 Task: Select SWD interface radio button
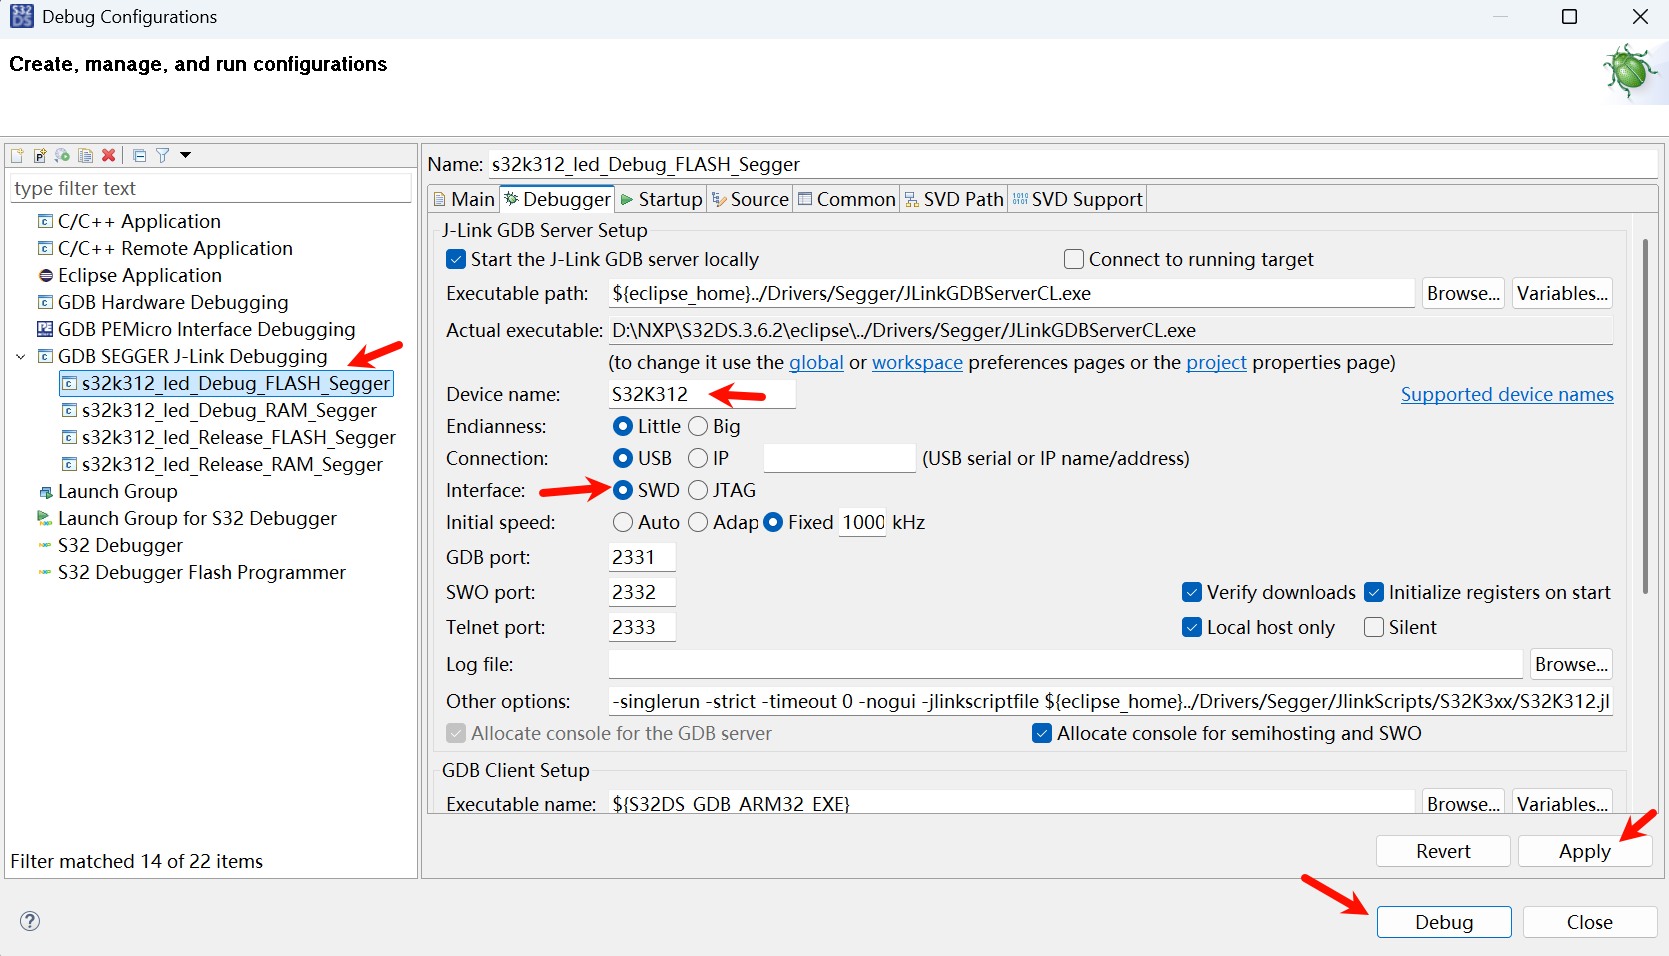coord(622,490)
